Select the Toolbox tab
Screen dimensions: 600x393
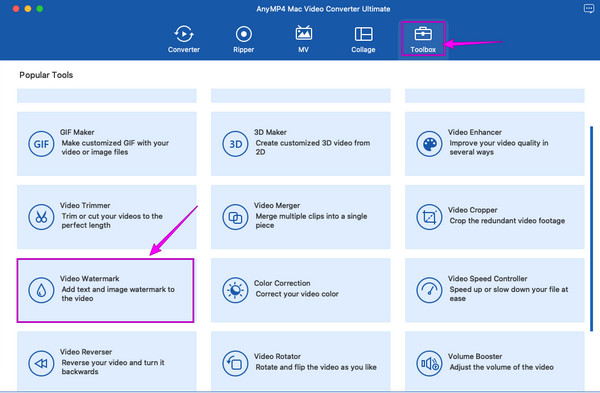tap(423, 39)
